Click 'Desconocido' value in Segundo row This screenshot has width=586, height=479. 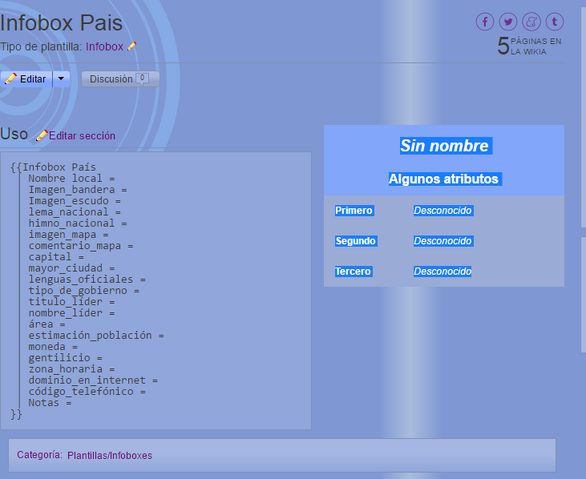(x=443, y=241)
